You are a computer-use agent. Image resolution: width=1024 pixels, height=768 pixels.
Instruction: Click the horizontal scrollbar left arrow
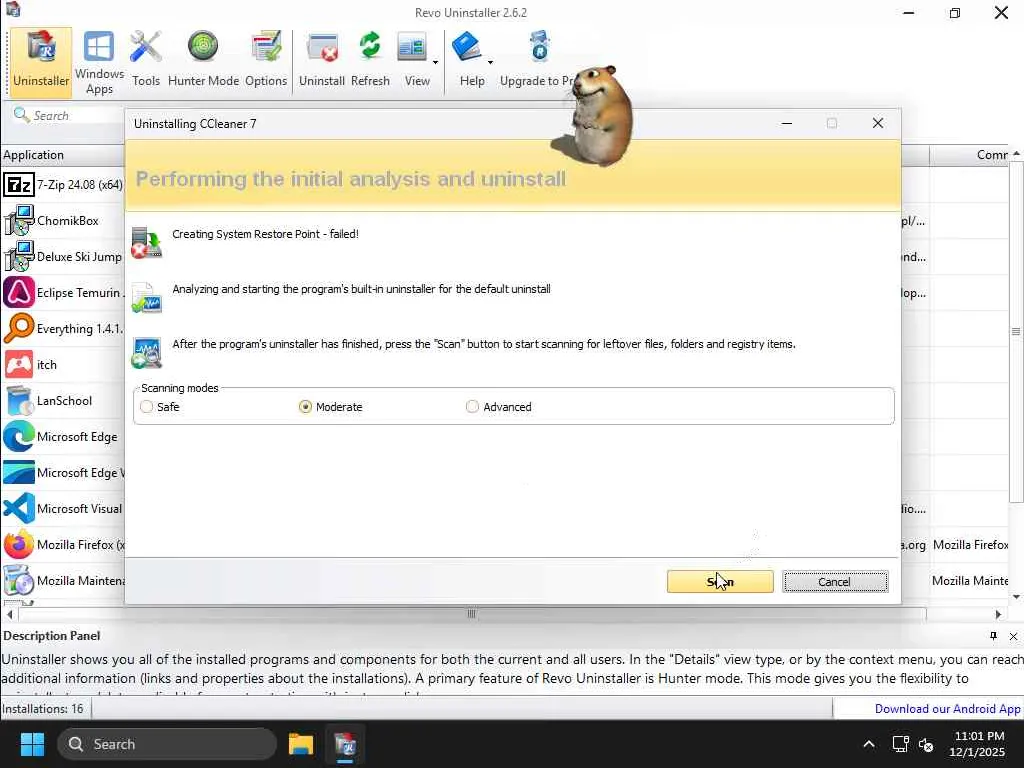9,614
